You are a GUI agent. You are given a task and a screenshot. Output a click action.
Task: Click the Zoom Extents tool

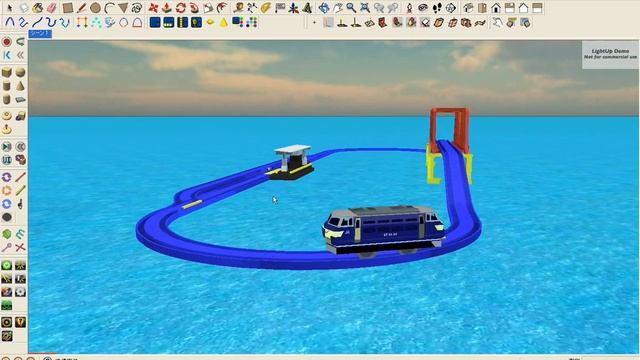[x=365, y=8]
